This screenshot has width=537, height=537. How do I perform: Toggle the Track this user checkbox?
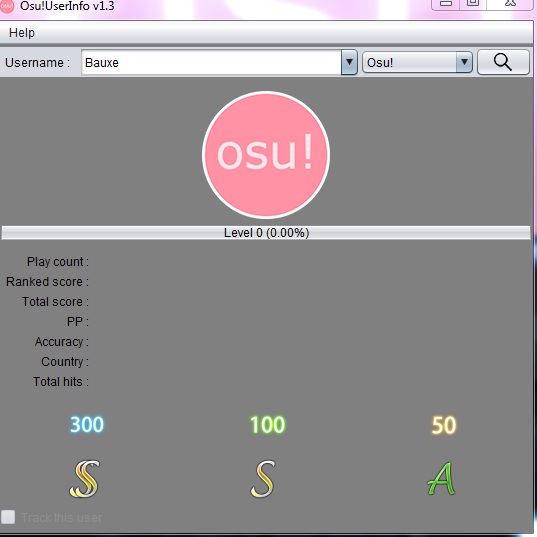pyautogui.click(x=8, y=517)
